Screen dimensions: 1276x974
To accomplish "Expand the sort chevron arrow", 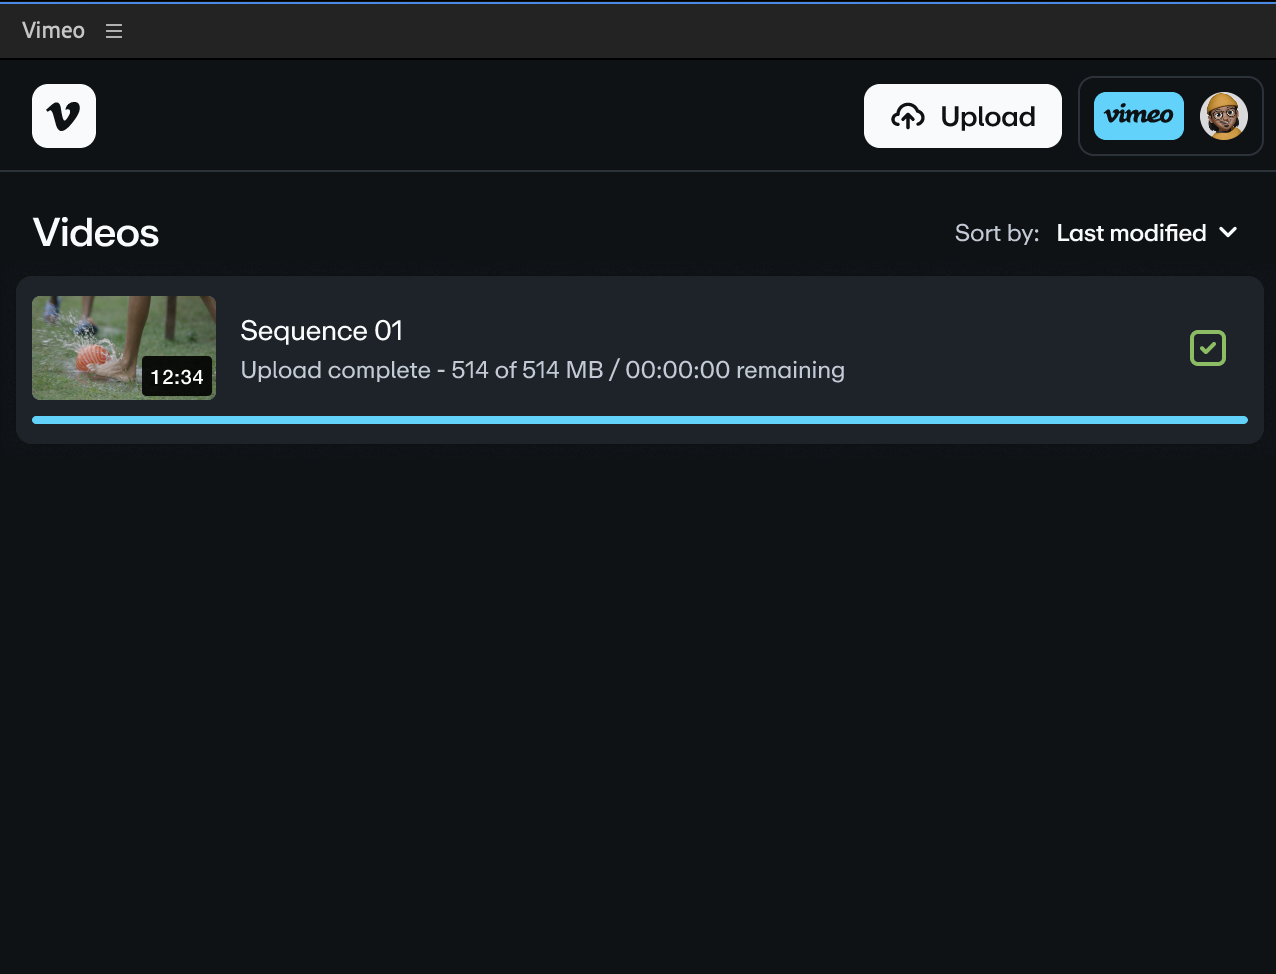I will pos(1229,233).
